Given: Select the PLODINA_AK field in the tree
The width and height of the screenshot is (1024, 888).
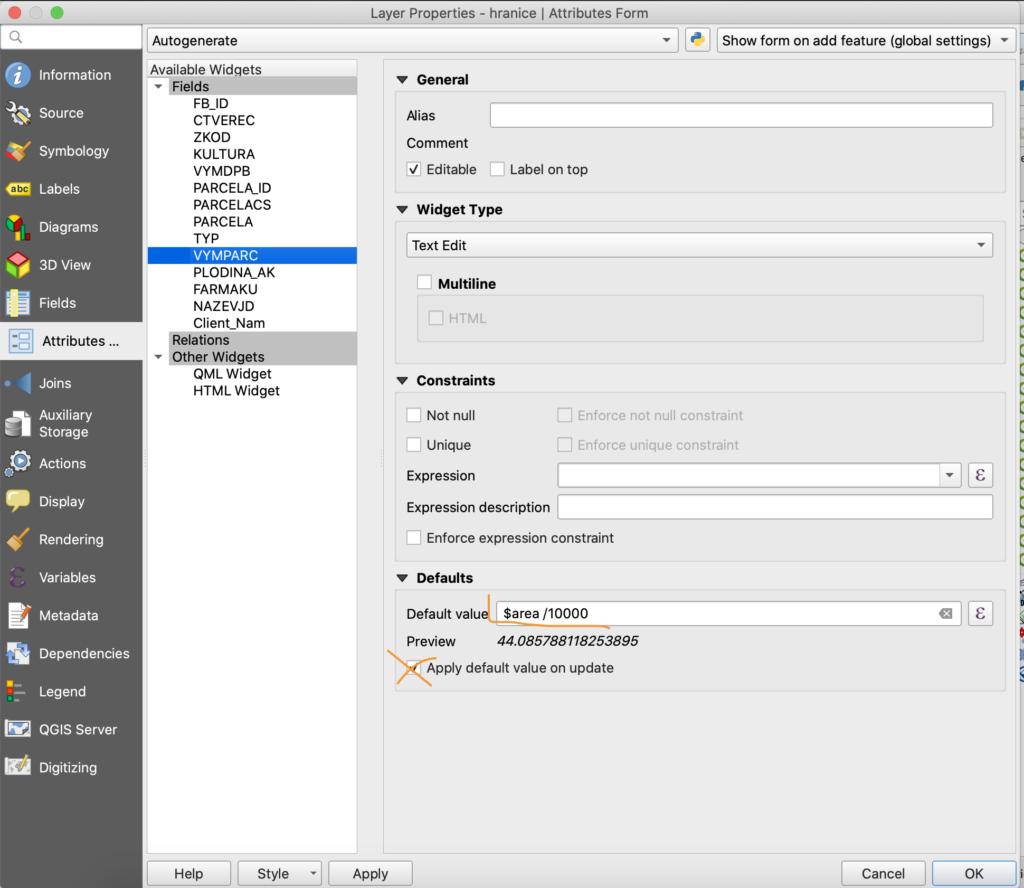Looking at the screenshot, I should click(x=233, y=272).
